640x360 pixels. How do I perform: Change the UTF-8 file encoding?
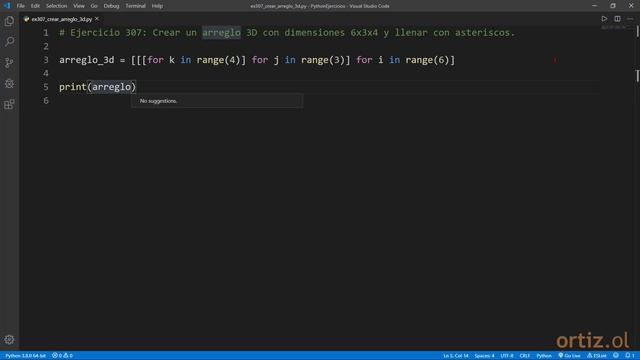[507, 356]
